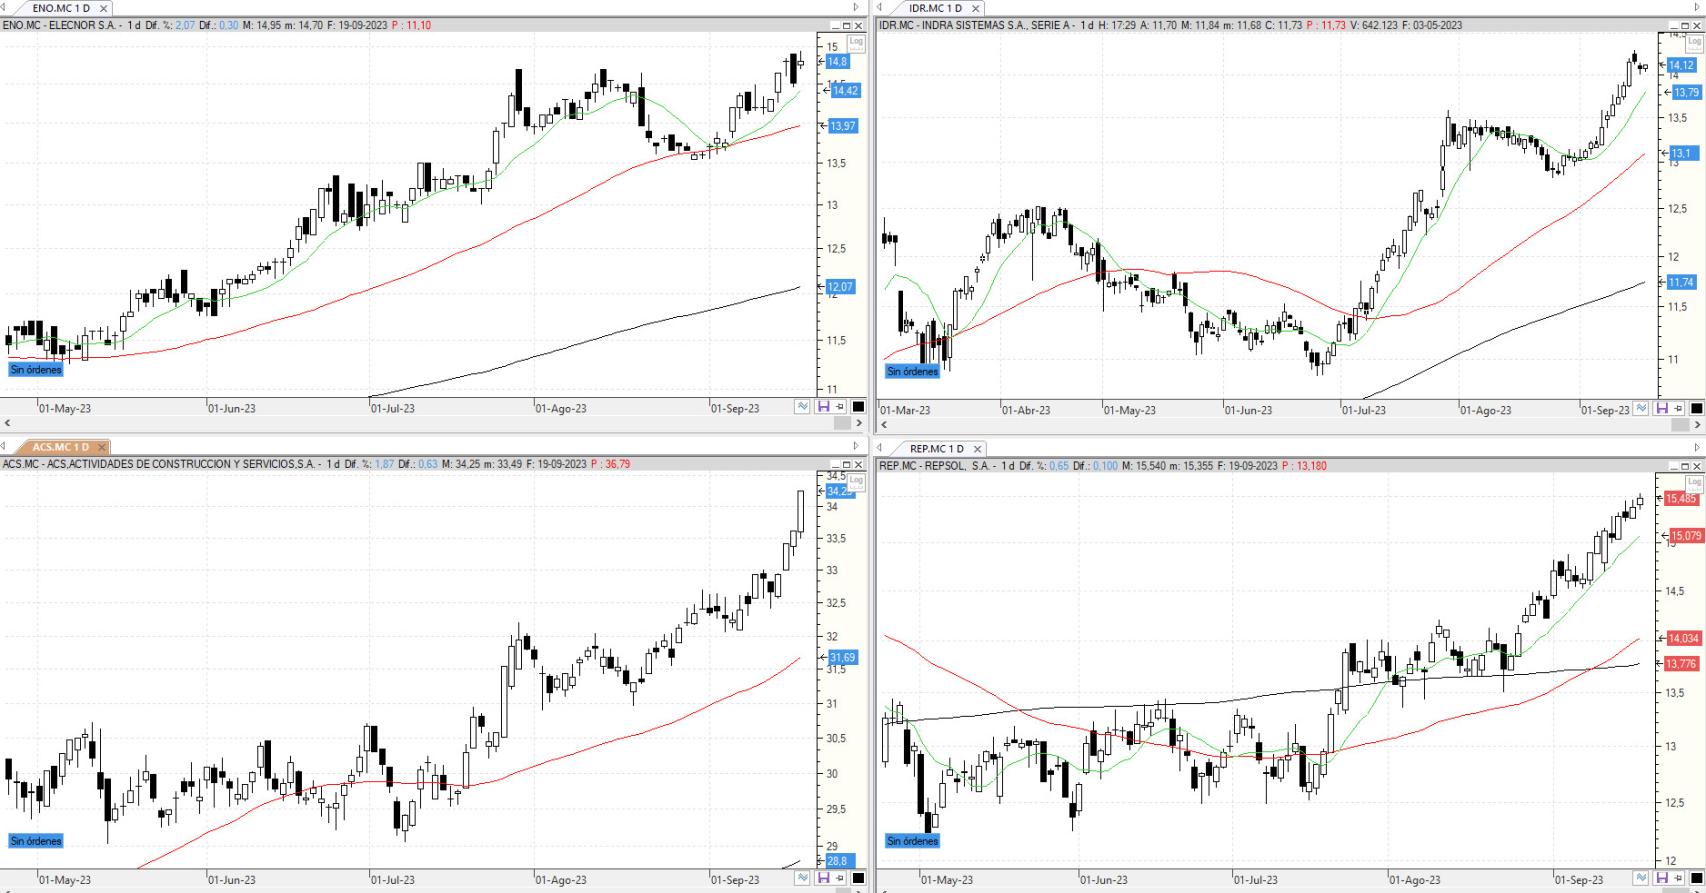
Task: Pin the IDR.MC chart time axis
Action: click(1678, 409)
